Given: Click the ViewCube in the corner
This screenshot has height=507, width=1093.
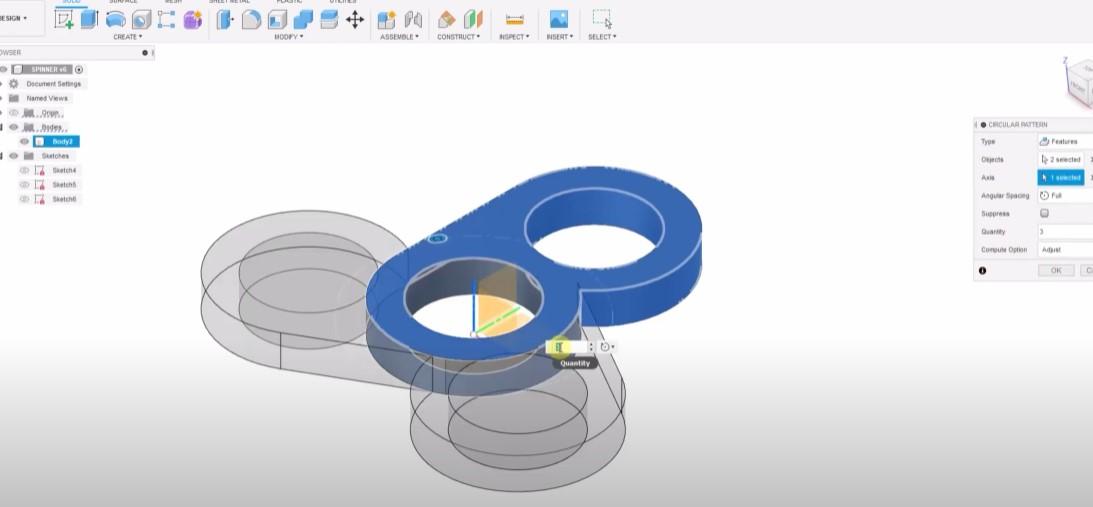Looking at the screenshot, I should [x=1080, y=82].
